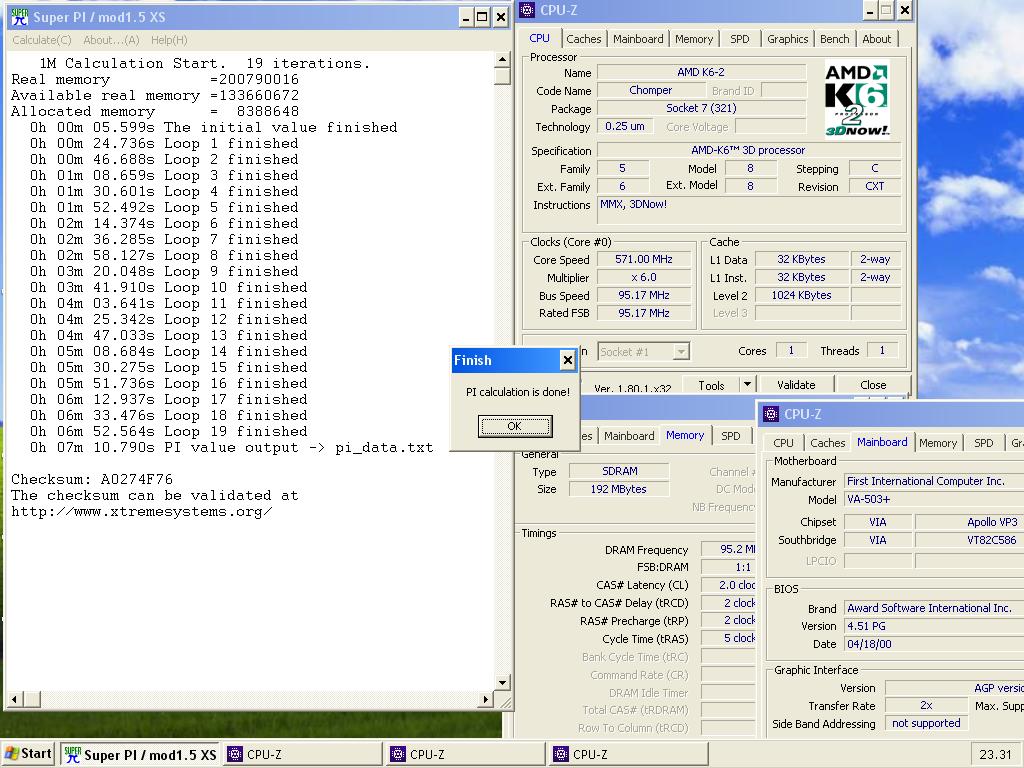The image size is (1024, 768).
Task: Click the AMD K6-2 3DNow logo
Action: coord(857,99)
